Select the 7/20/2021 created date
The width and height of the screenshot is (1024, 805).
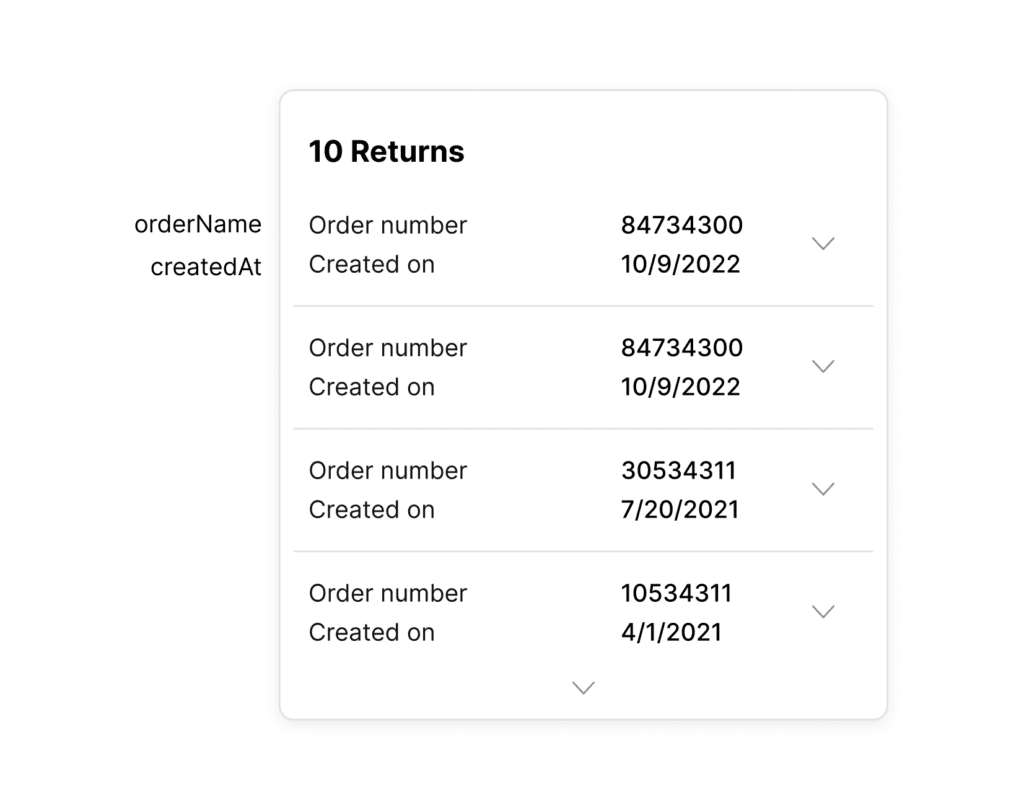(x=680, y=510)
